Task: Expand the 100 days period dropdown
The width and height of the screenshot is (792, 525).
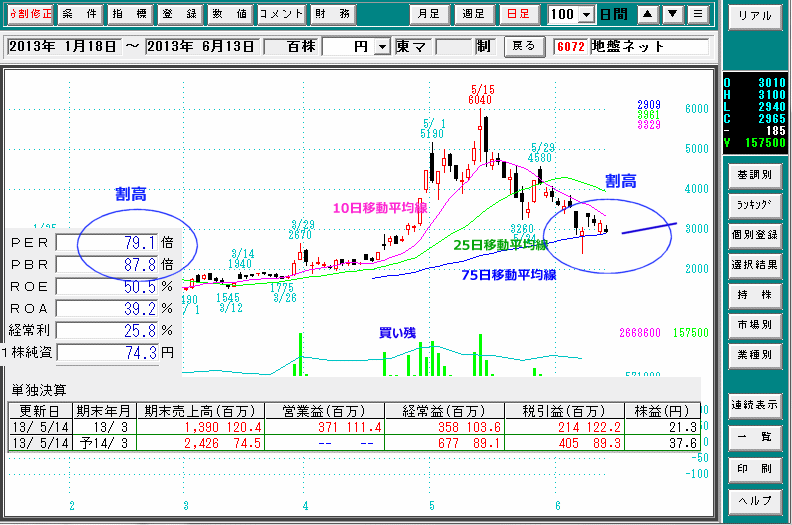Action: (x=586, y=15)
